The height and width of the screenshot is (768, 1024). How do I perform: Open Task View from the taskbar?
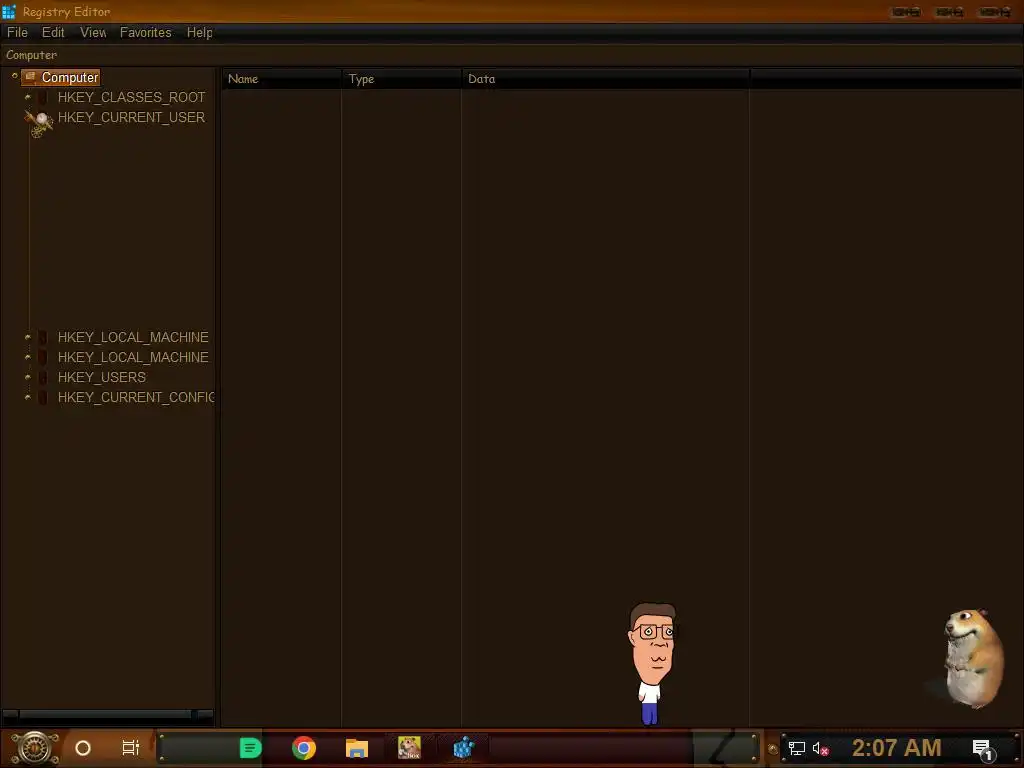tap(131, 748)
